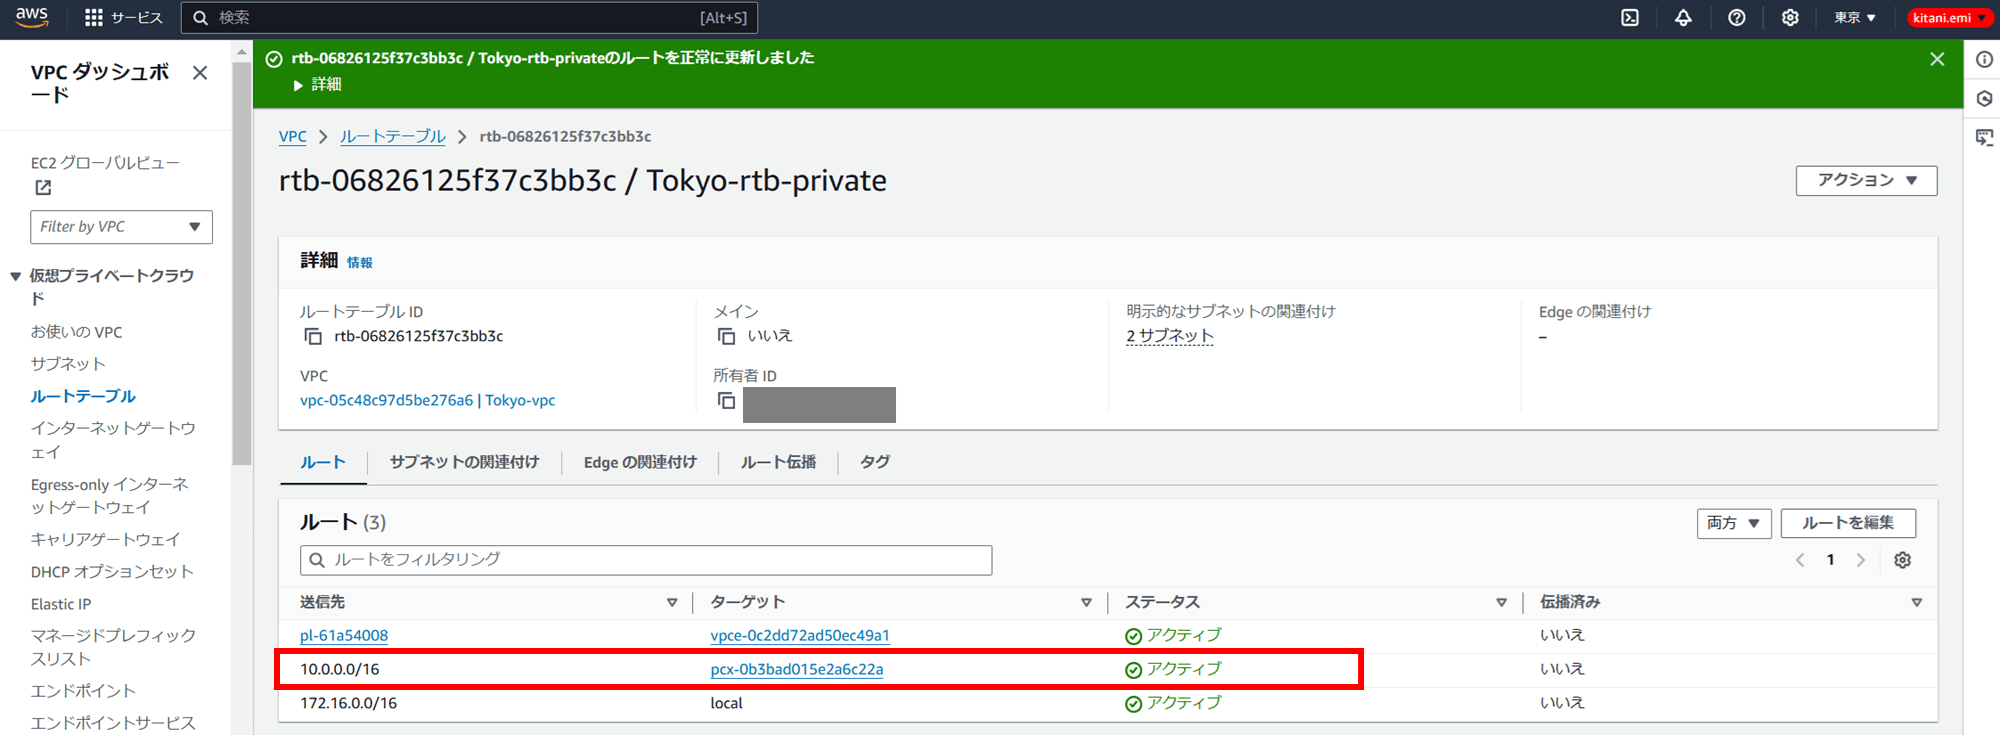
Task: Launch CloudShell from the top bar
Action: point(1630,18)
